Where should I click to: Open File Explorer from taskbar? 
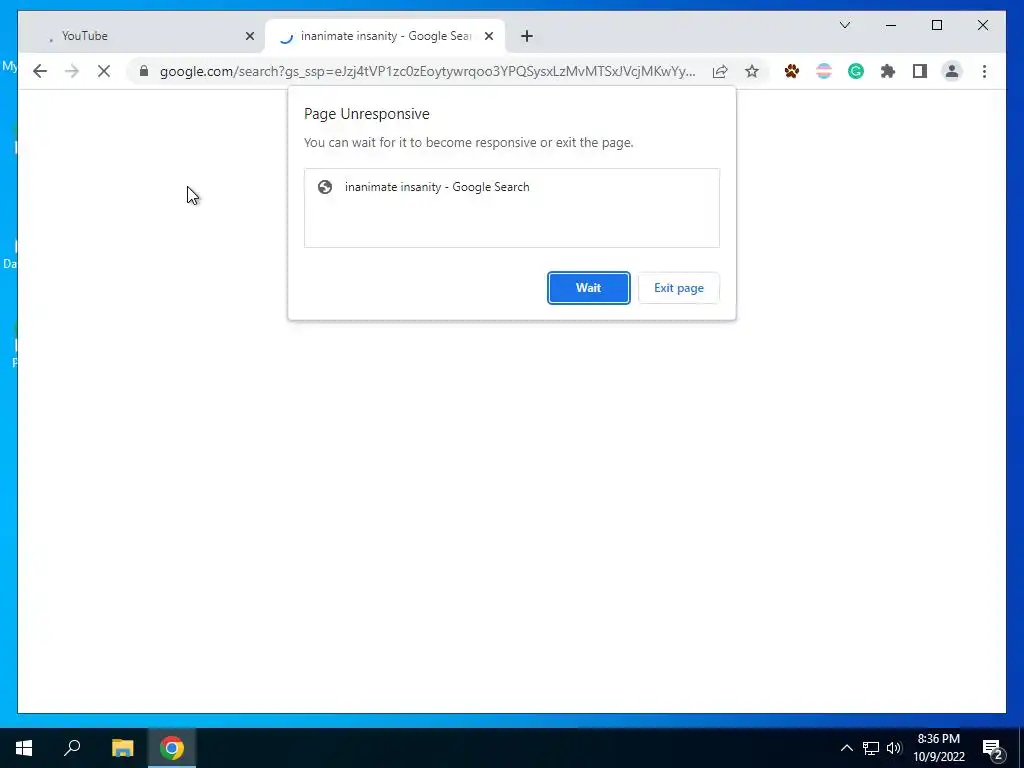point(122,748)
